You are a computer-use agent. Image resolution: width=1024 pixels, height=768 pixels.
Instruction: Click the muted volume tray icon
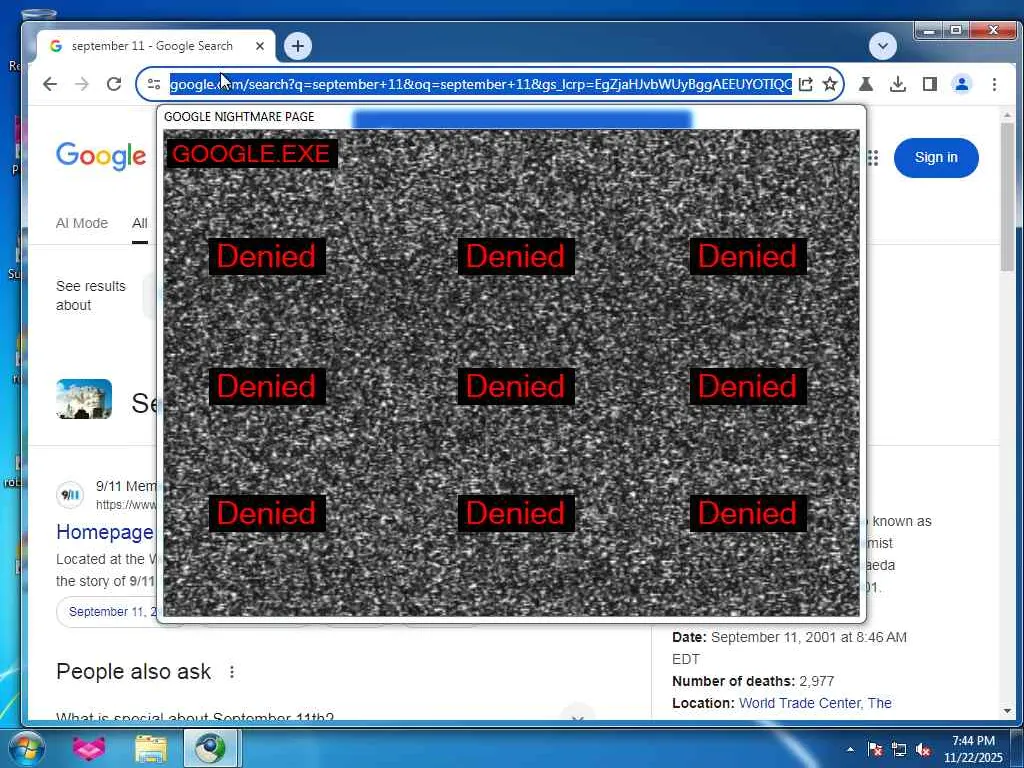coord(923,749)
